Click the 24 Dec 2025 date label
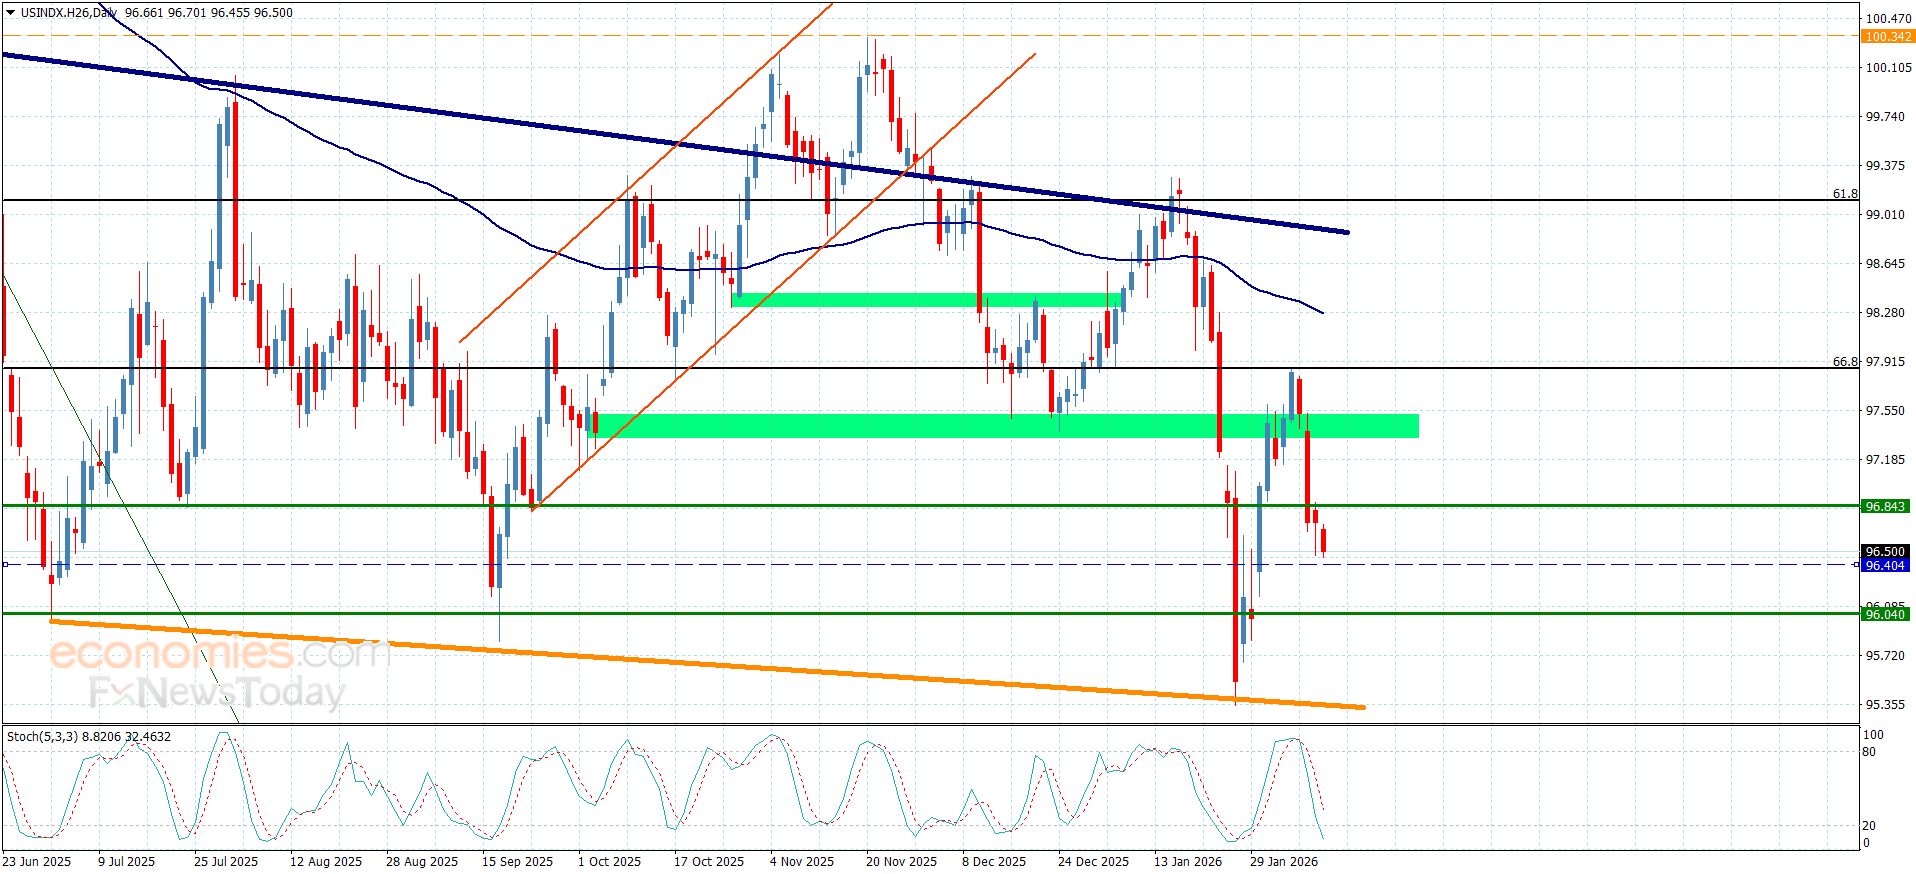 pyautogui.click(x=1094, y=862)
